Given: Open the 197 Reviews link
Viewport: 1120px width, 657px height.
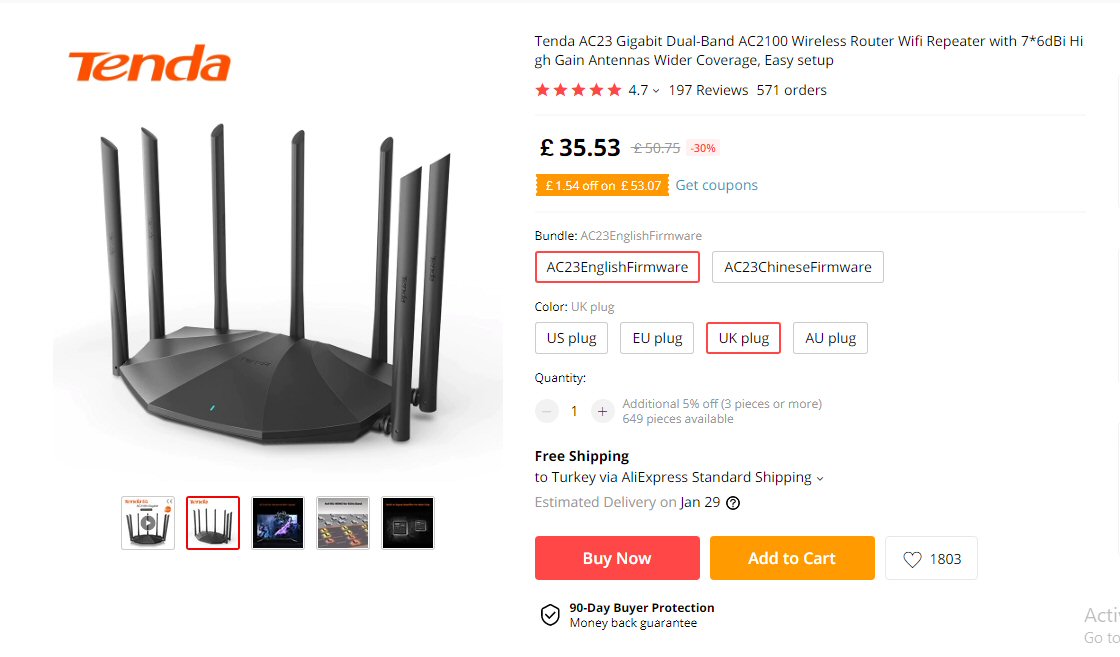Looking at the screenshot, I should click(708, 90).
